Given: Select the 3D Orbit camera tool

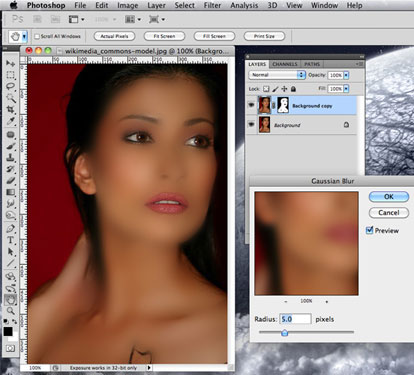Looking at the screenshot, I should (x=10, y=288).
